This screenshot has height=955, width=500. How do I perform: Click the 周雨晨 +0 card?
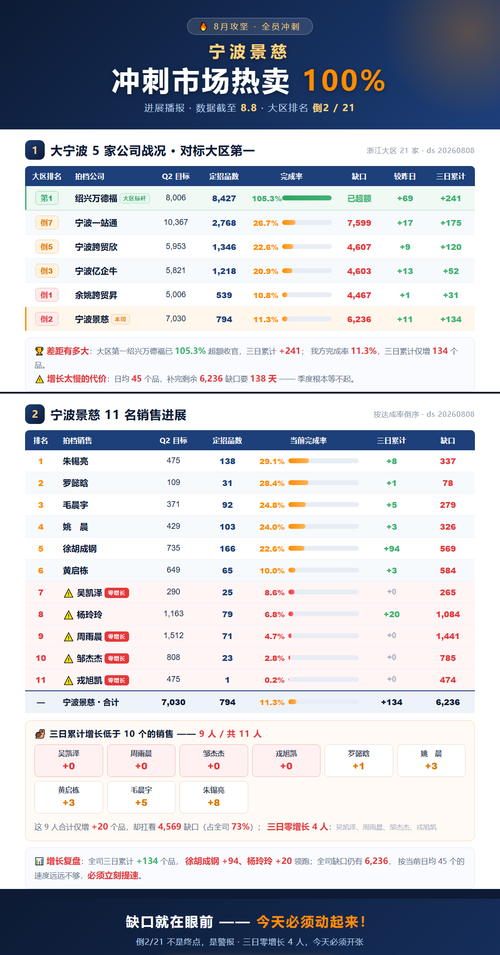141,761
